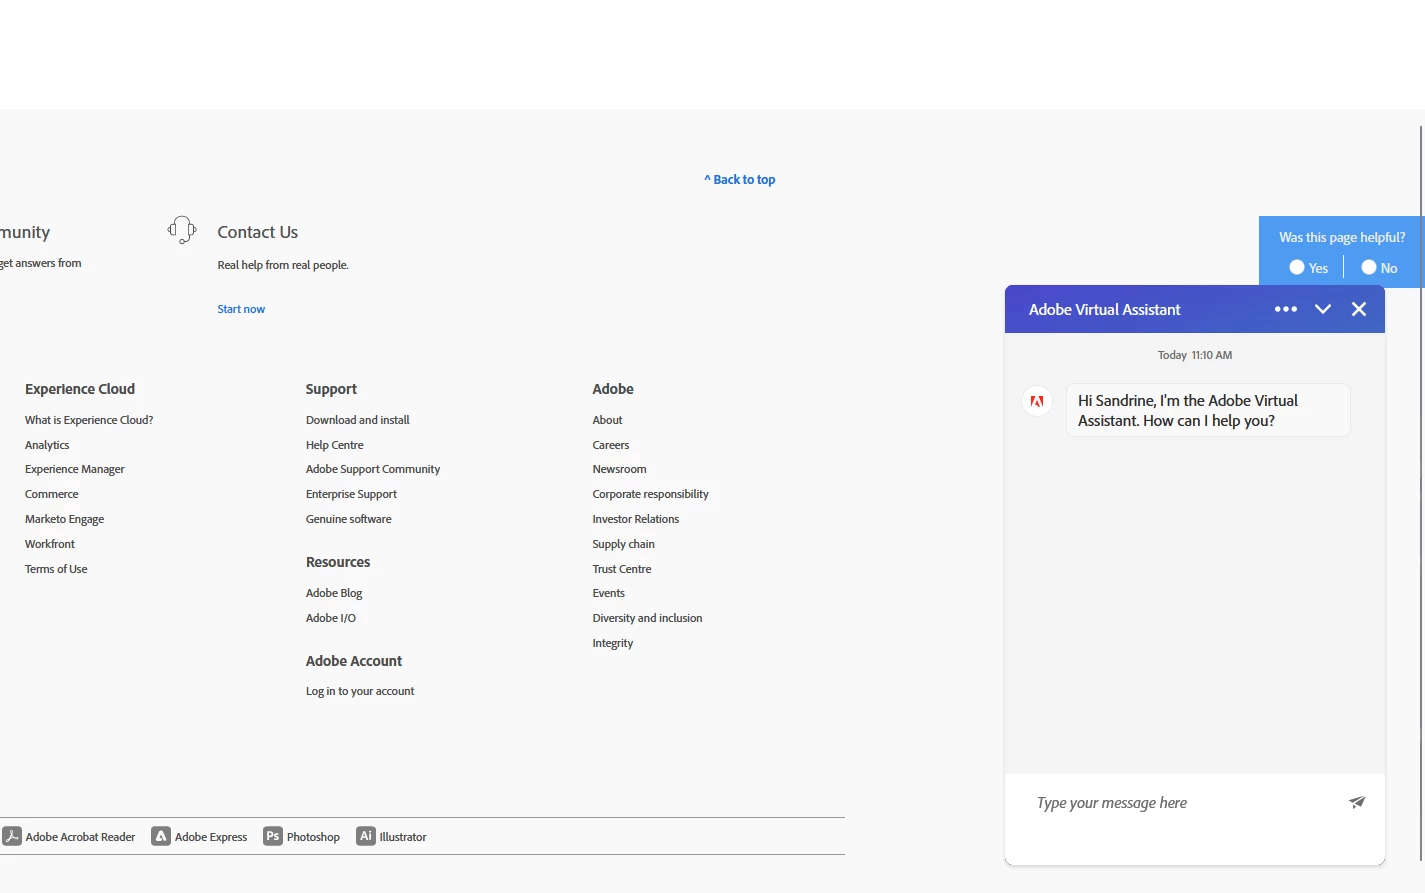Open the Trust Centre link
Image resolution: width=1425 pixels, height=893 pixels.
tap(621, 569)
